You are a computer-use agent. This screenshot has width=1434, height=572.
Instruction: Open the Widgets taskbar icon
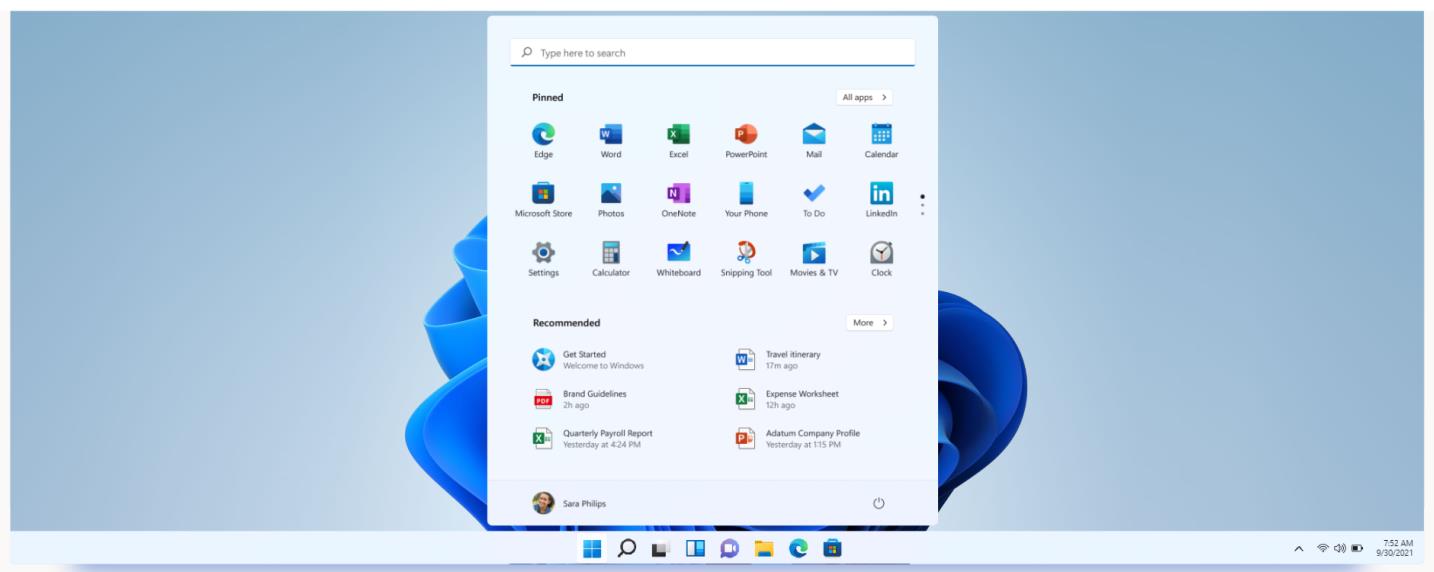pyautogui.click(x=695, y=548)
